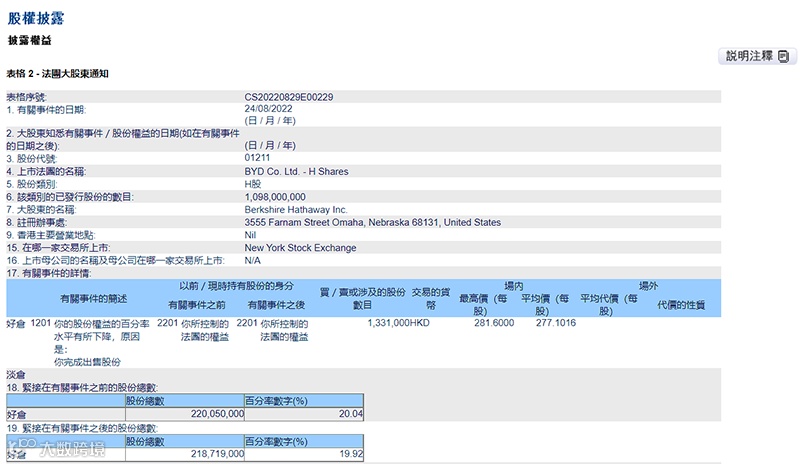Image resolution: width=800 pixels, height=464 pixels.
Task: Select the event date 24/08/2022
Action: pos(268,109)
